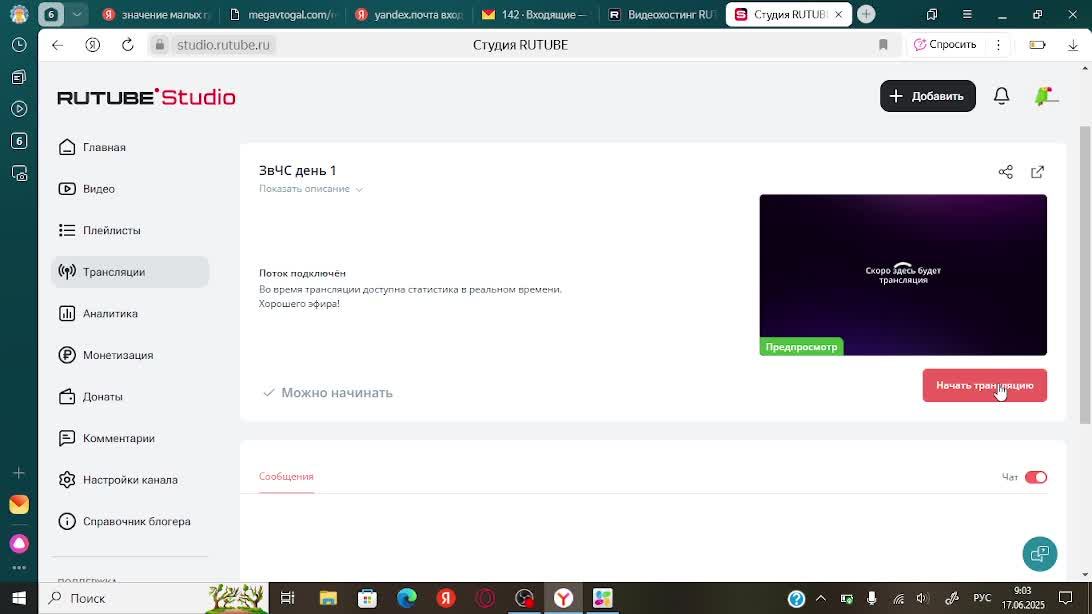Open the Донаты wallet icon
Viewport: 1092px width, 614px height.
67,397
